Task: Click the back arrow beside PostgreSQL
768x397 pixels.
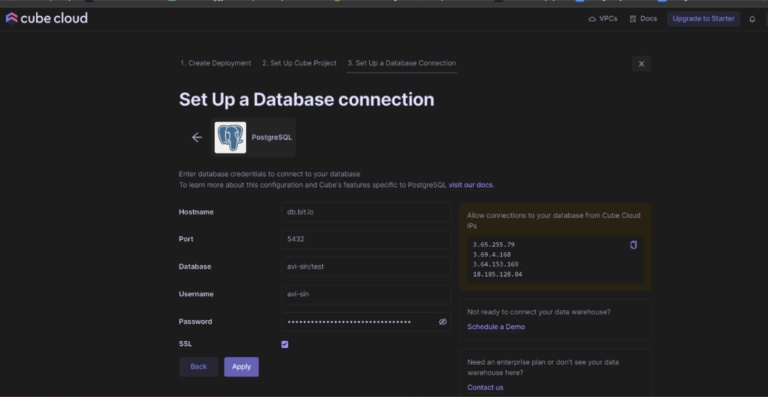Action: click(x=197, y=138)
